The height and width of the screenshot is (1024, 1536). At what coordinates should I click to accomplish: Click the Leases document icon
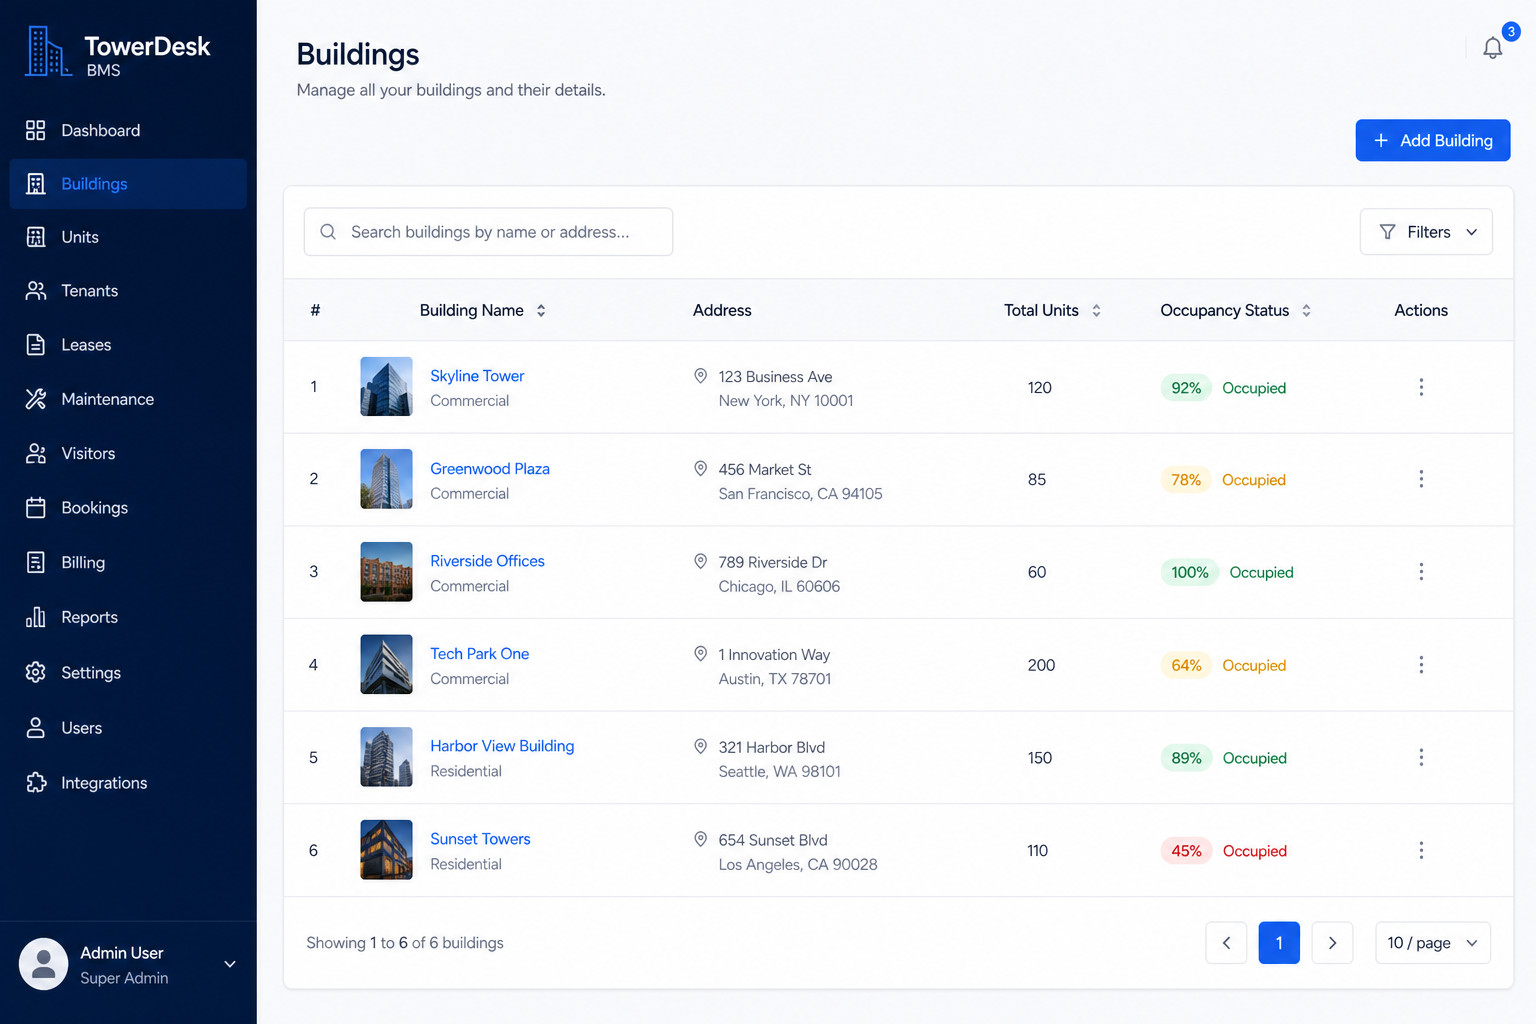coord(36,345)
